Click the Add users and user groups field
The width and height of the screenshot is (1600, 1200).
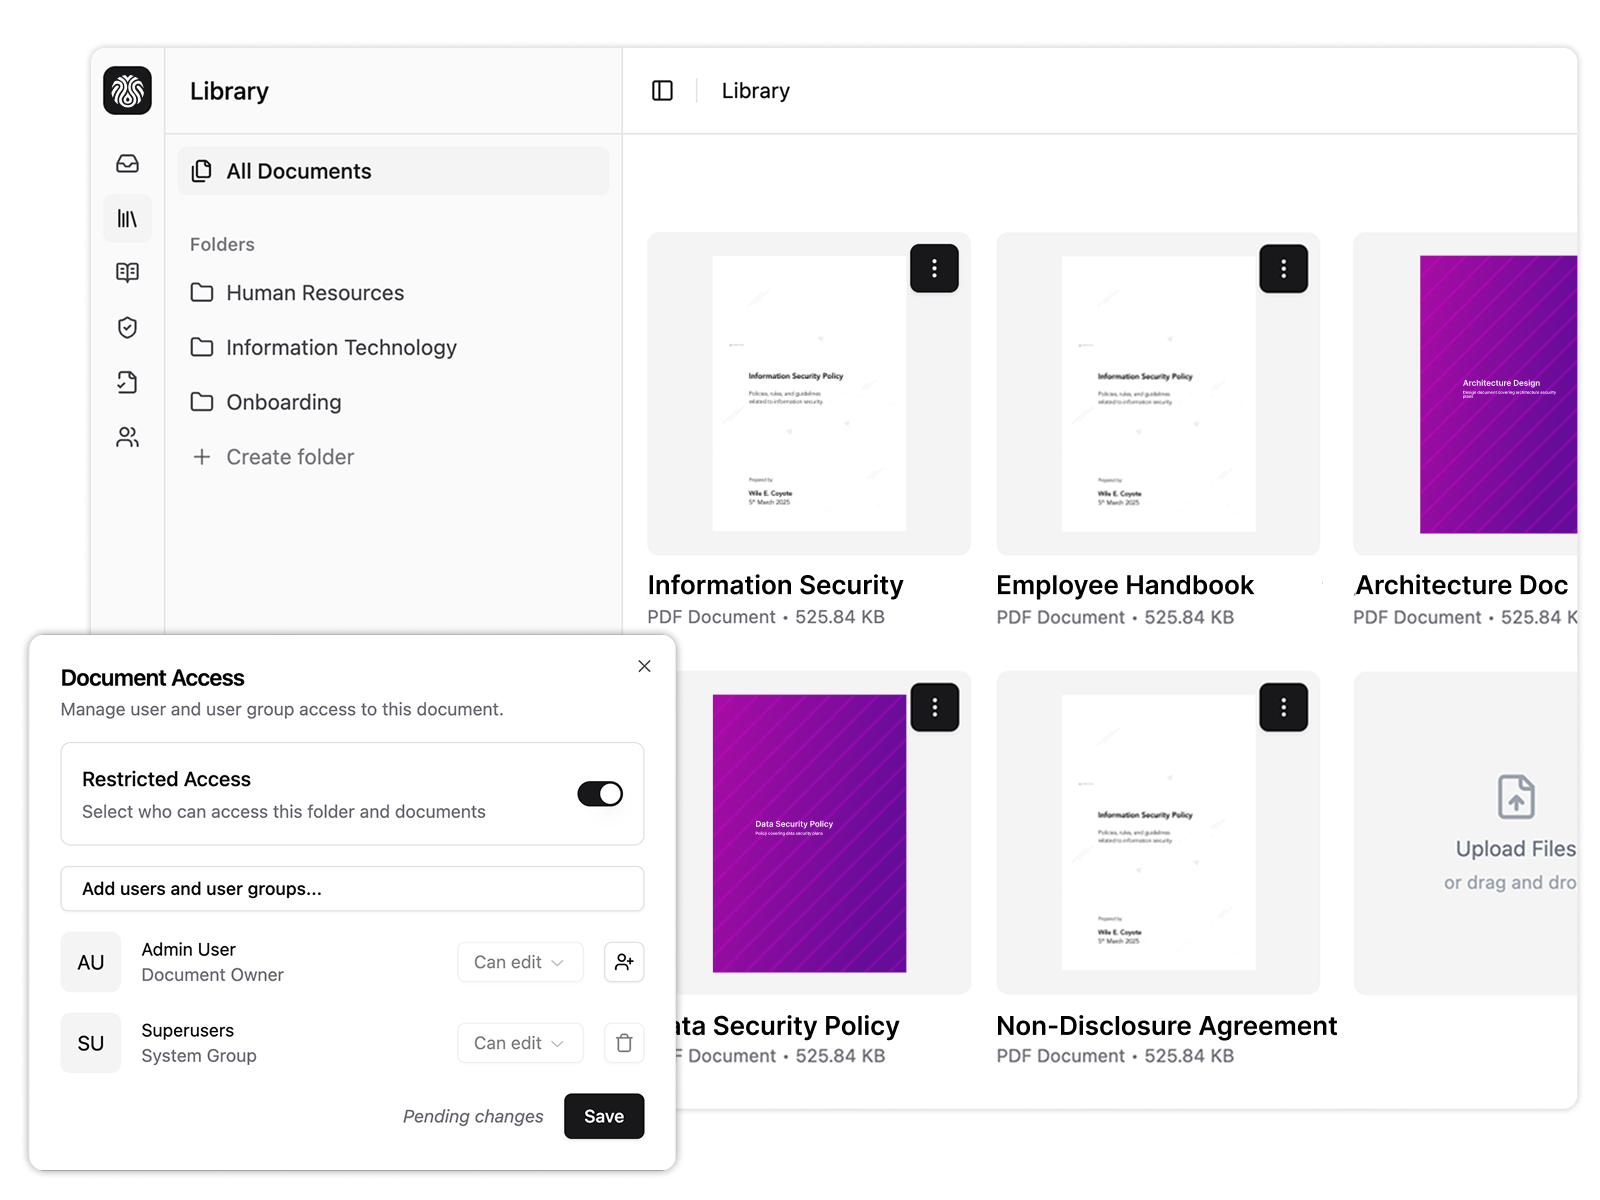pyautogui.click(x=352, y=888)
